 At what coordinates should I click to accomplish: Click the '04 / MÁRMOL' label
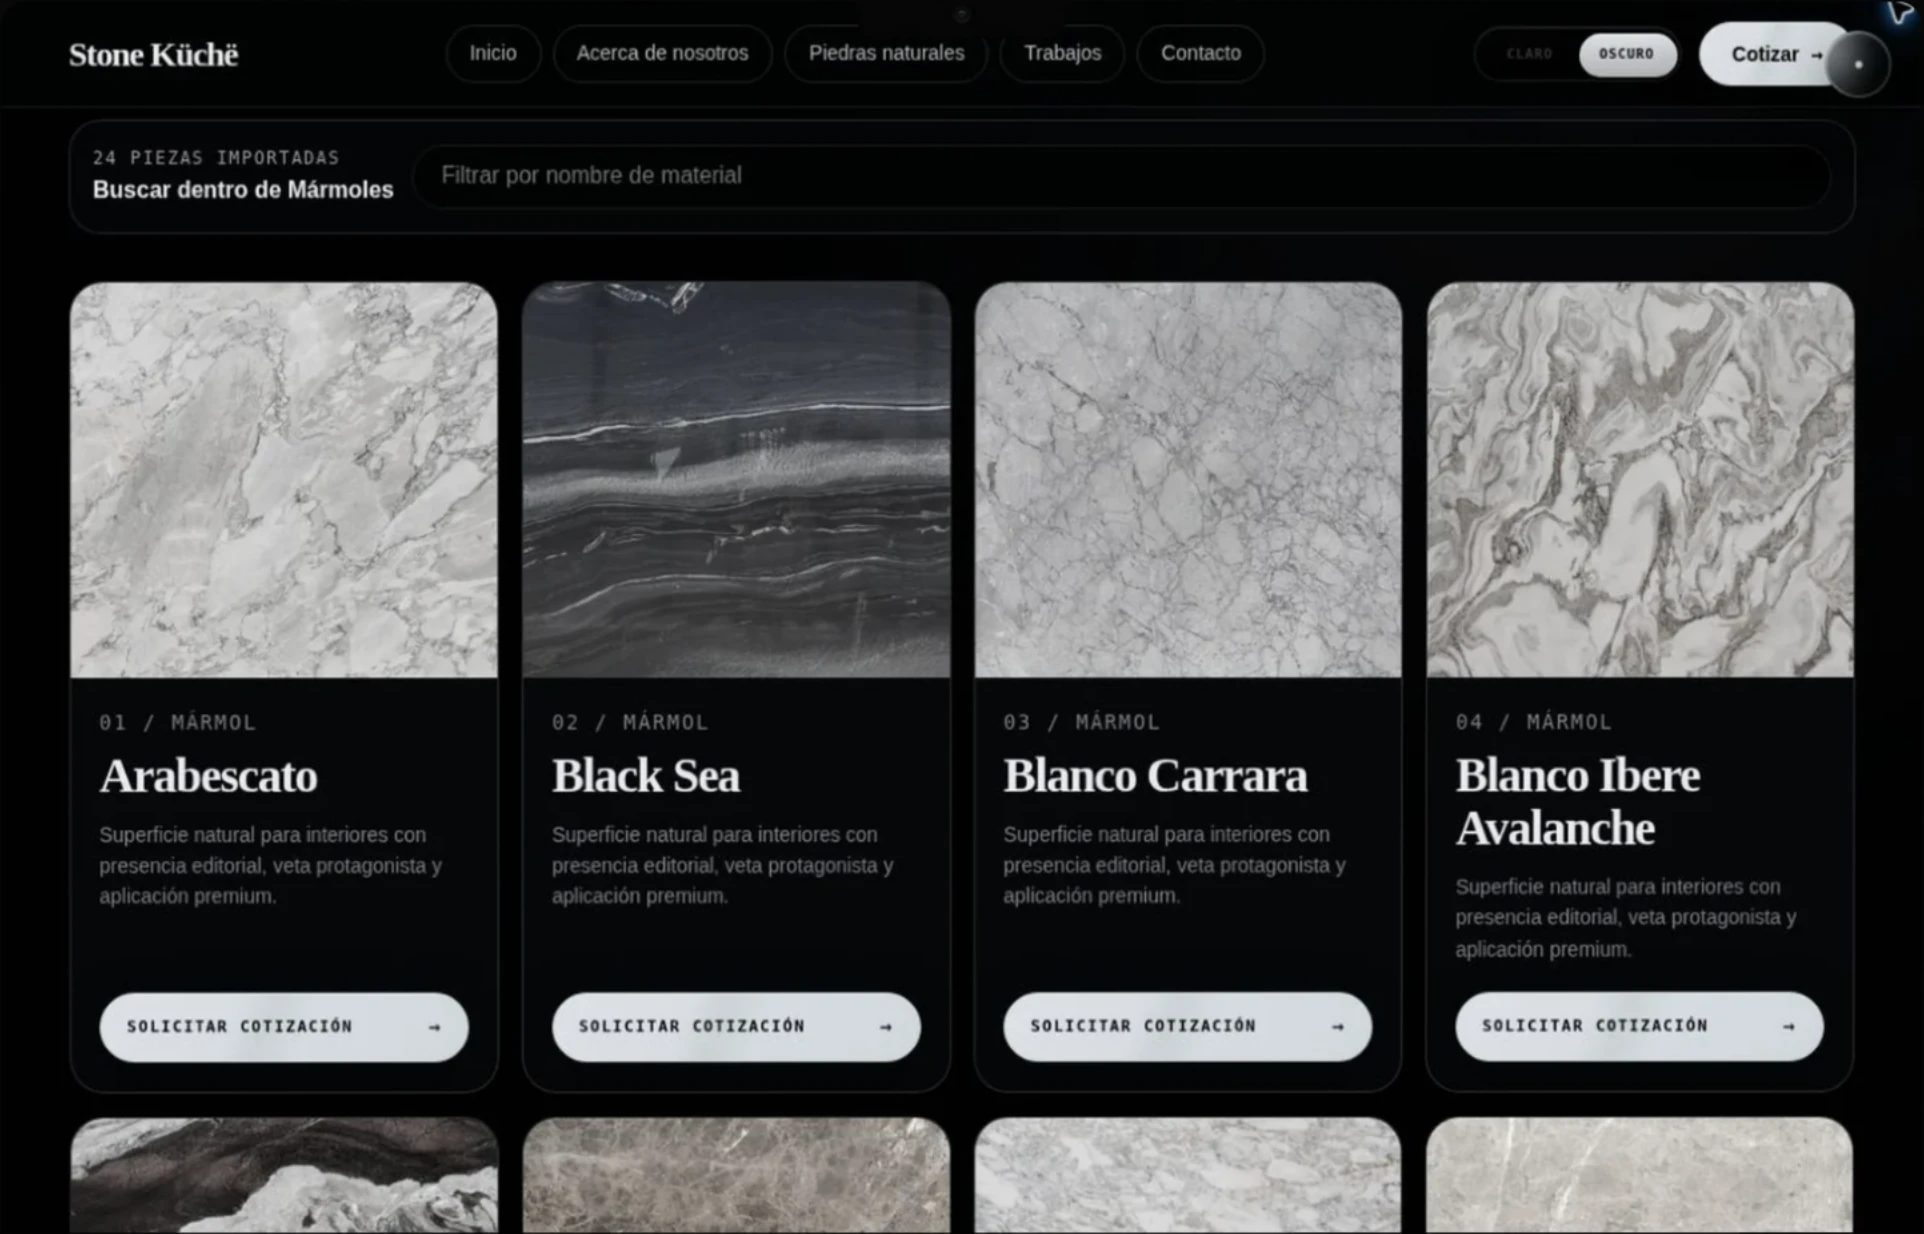coord(1534,722)
